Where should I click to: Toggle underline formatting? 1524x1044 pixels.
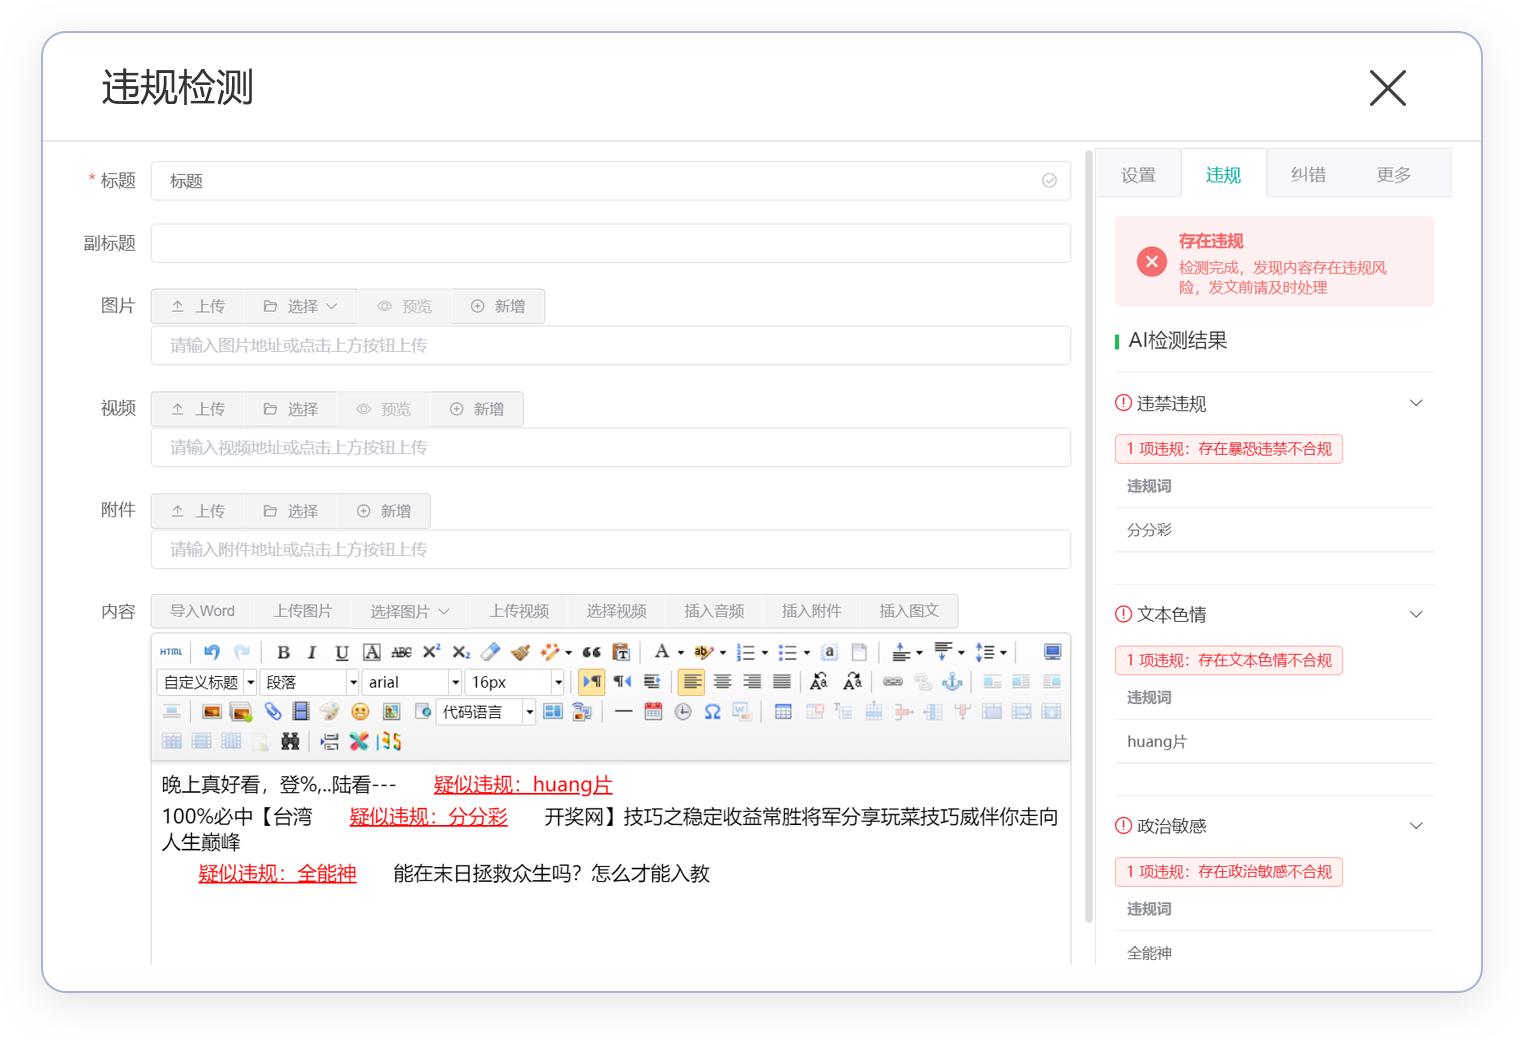(341, 652)
